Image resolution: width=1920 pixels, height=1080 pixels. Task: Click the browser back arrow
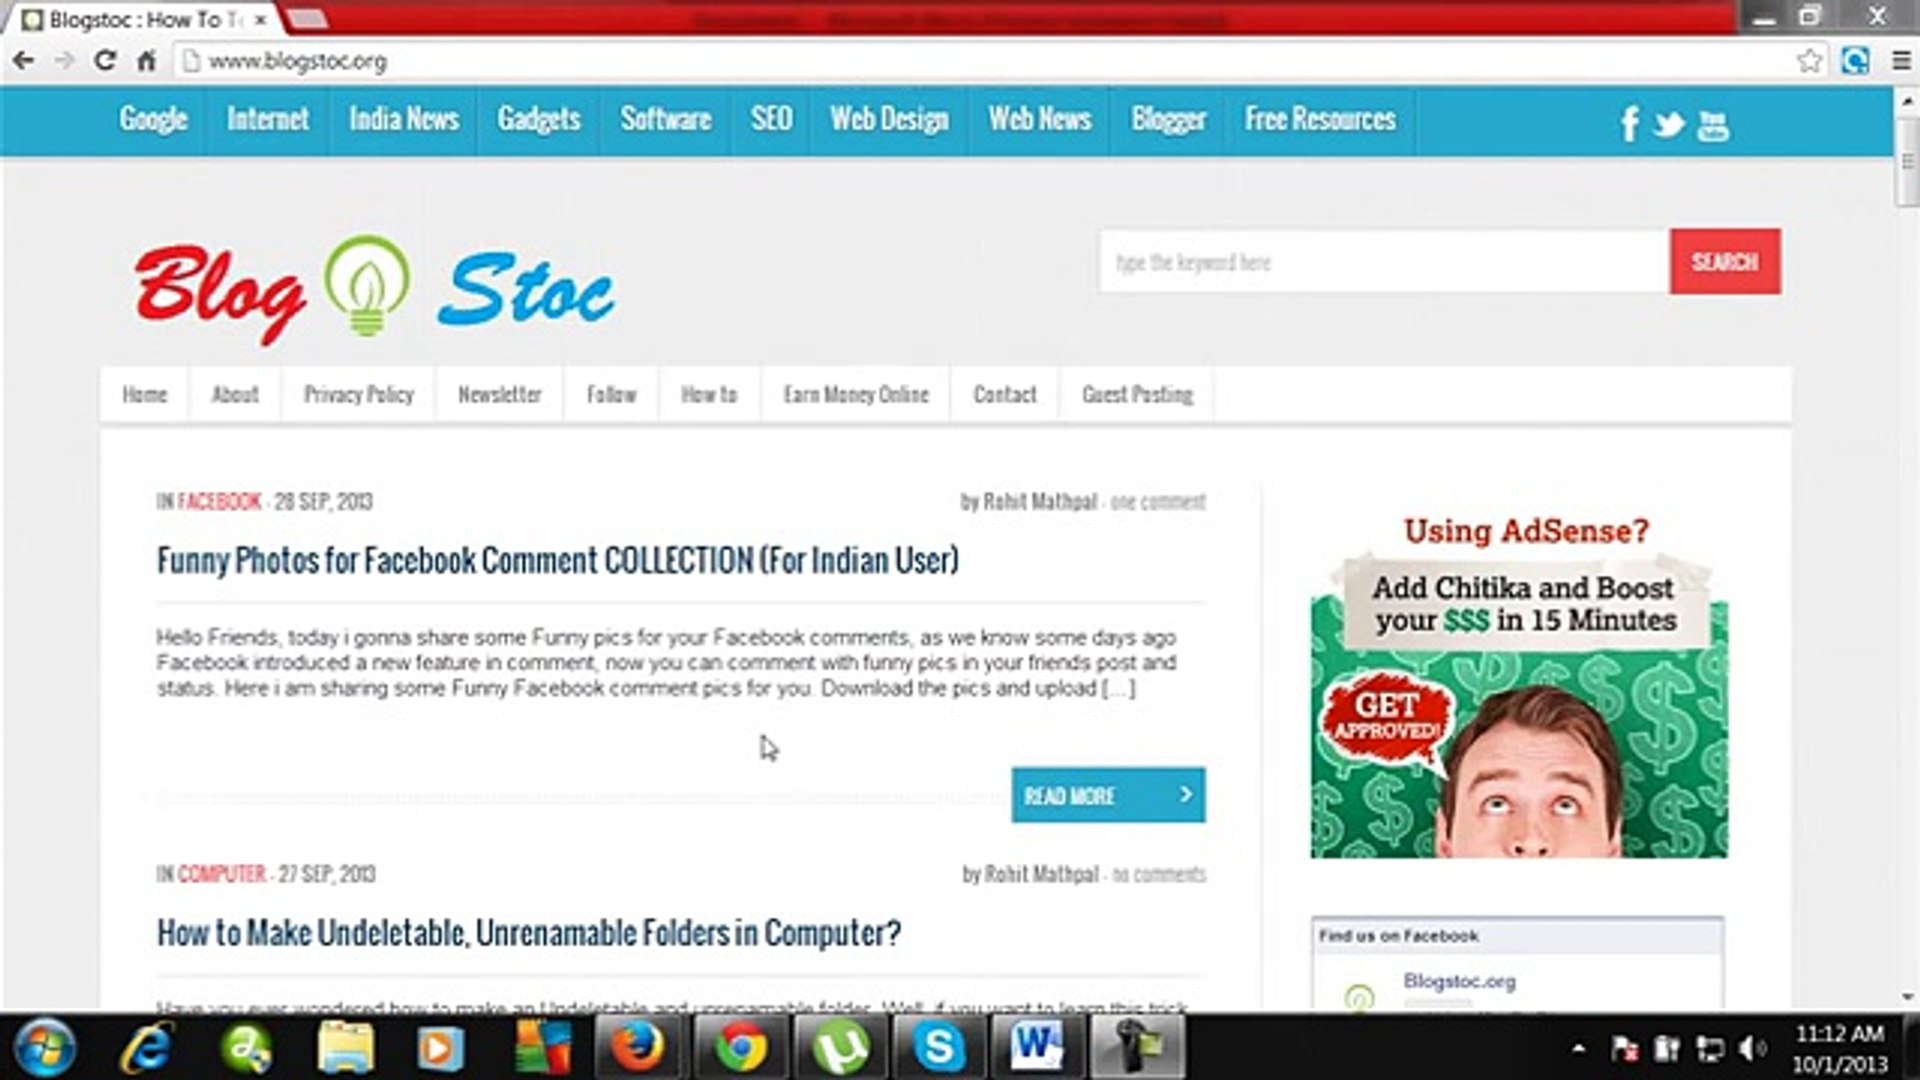pos(23,61)
